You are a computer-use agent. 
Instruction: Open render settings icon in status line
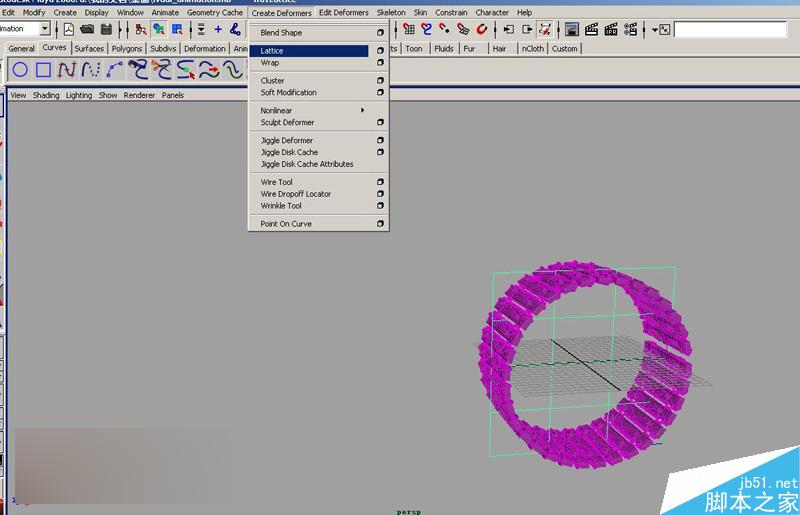pos(630,30)
